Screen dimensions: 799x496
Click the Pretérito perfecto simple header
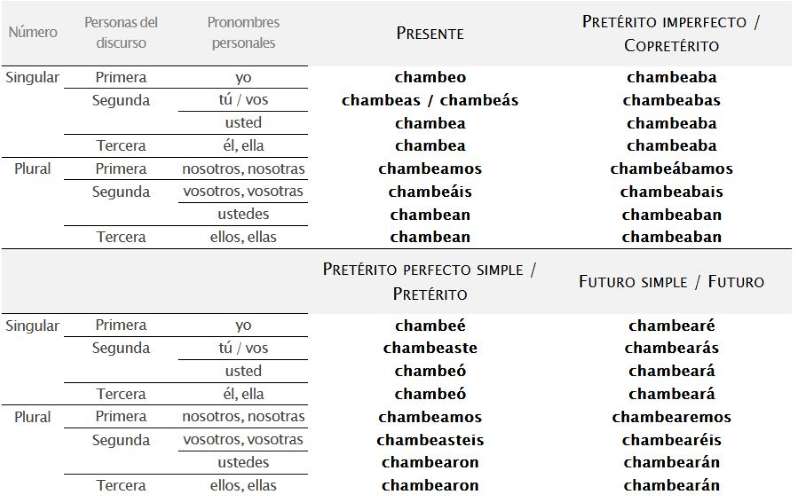(430, 282)
